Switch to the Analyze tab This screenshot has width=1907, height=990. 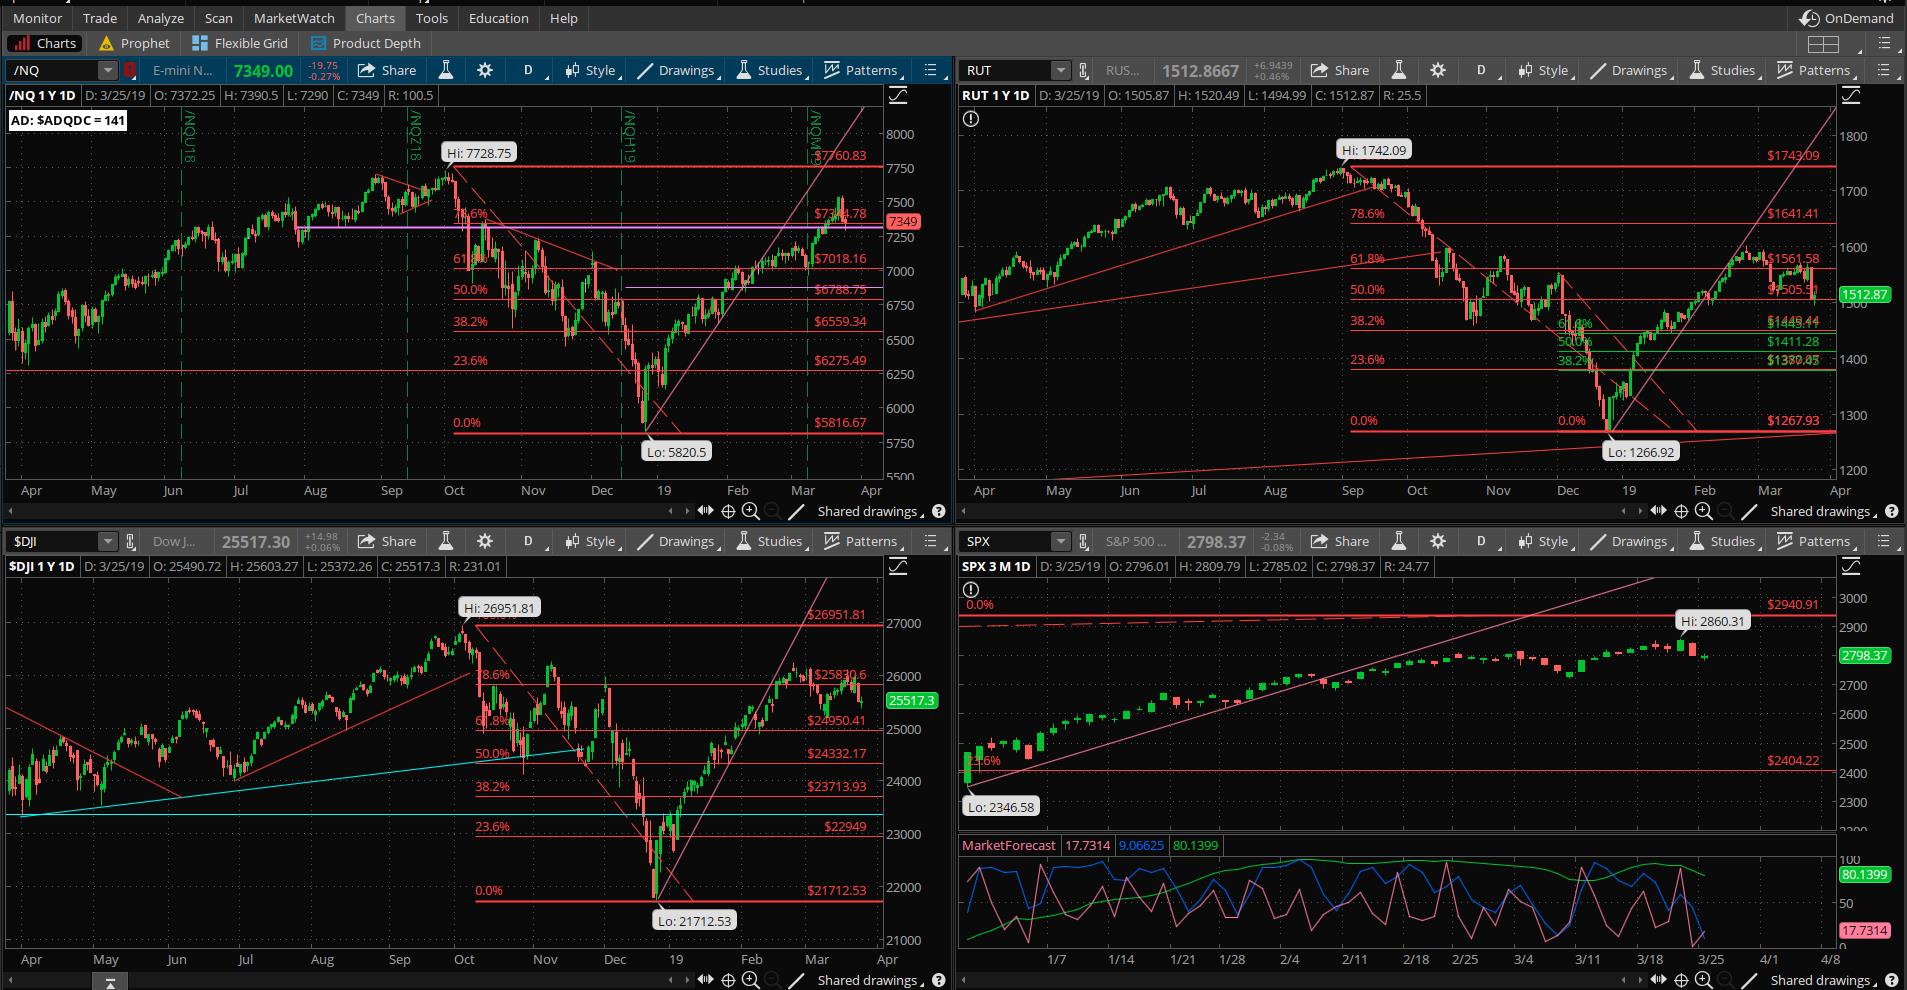[161, 18]
